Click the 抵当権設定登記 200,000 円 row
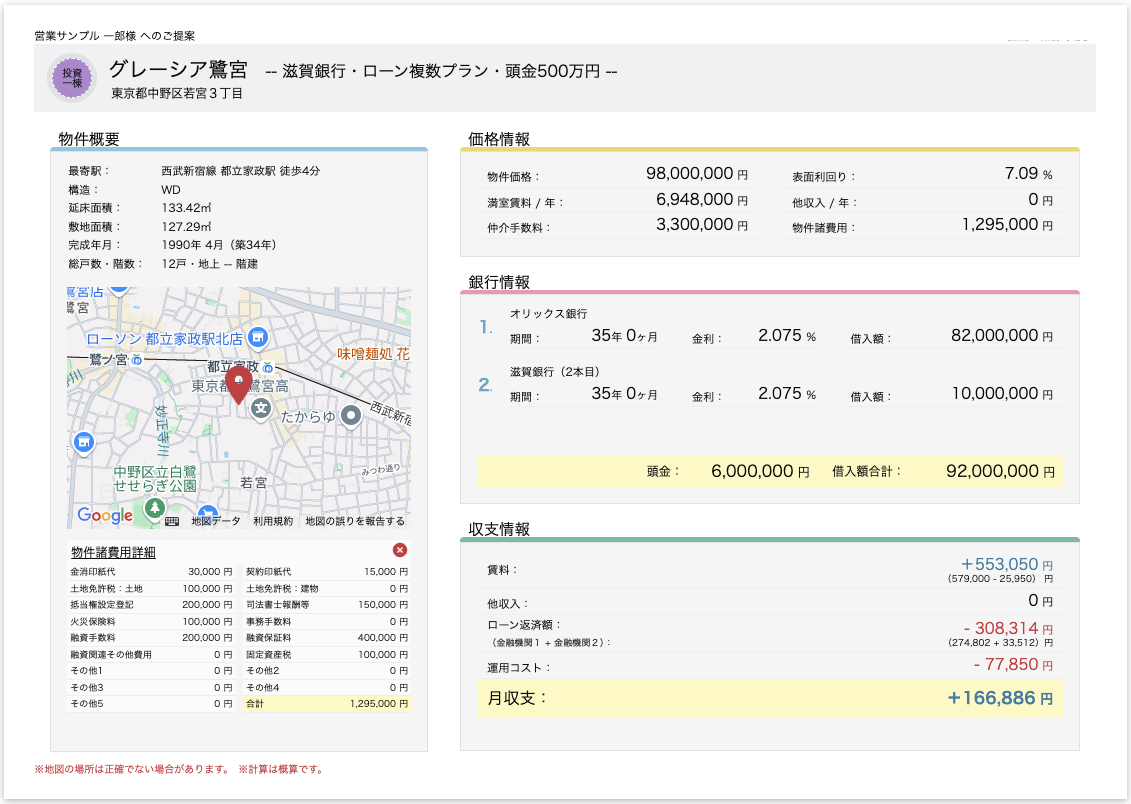The height and width of the screenshot is (804, 1131). pyautogui.click(x=151, y=605)
